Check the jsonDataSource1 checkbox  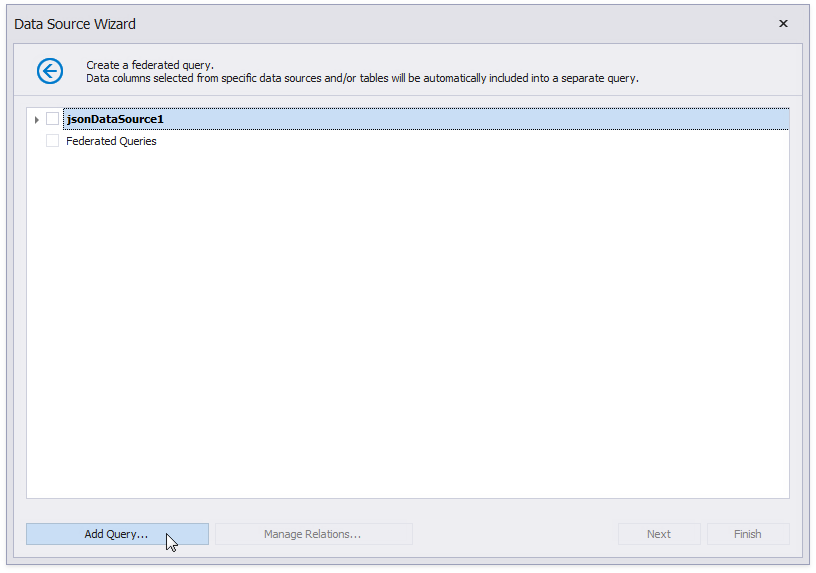53,119
